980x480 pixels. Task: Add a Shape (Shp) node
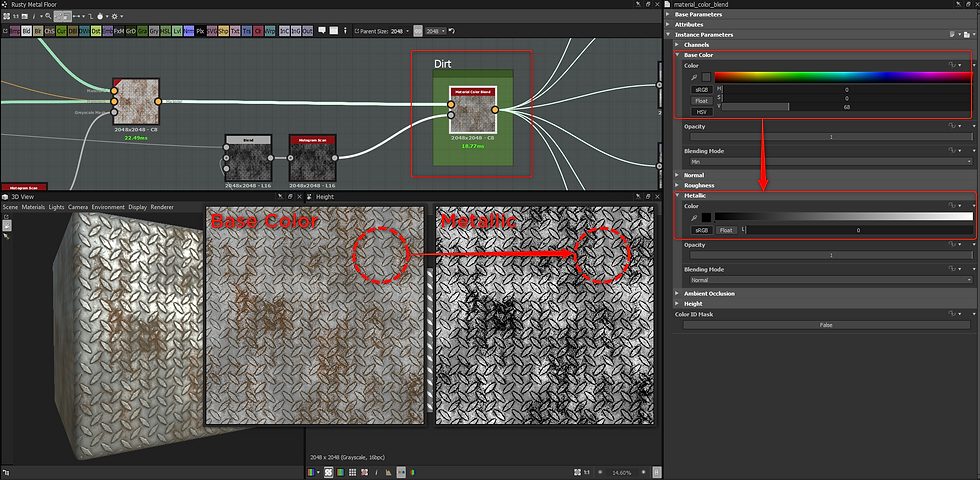(223, 31)
